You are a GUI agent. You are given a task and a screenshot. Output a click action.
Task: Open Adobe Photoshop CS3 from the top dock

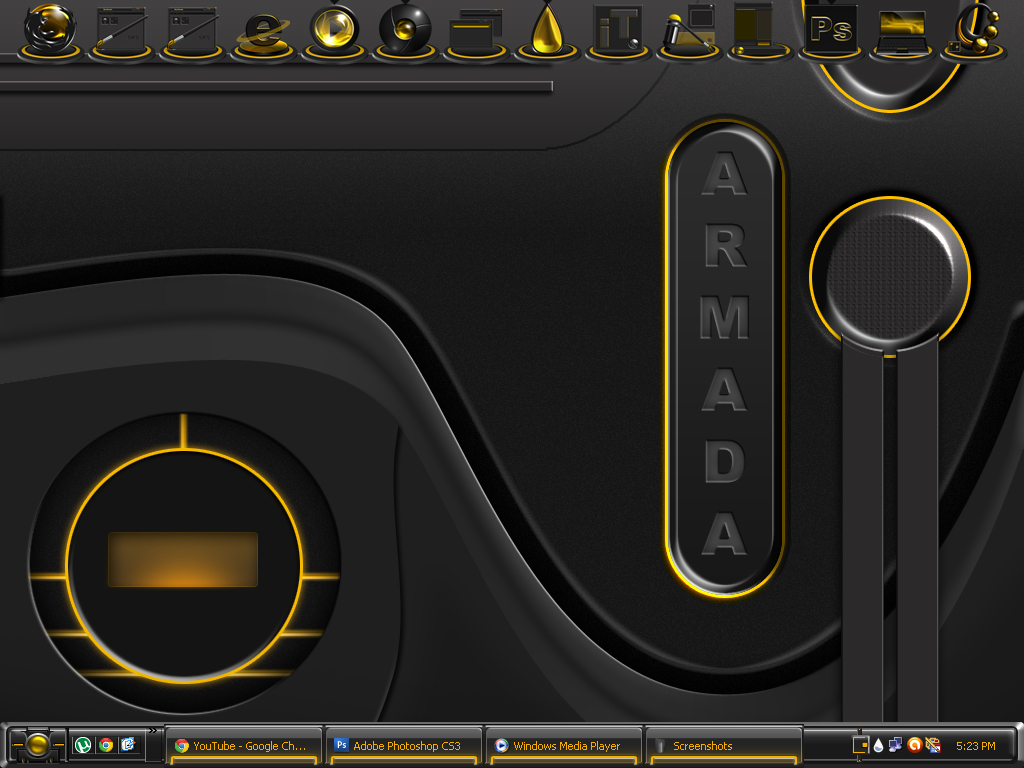point(830,30)
